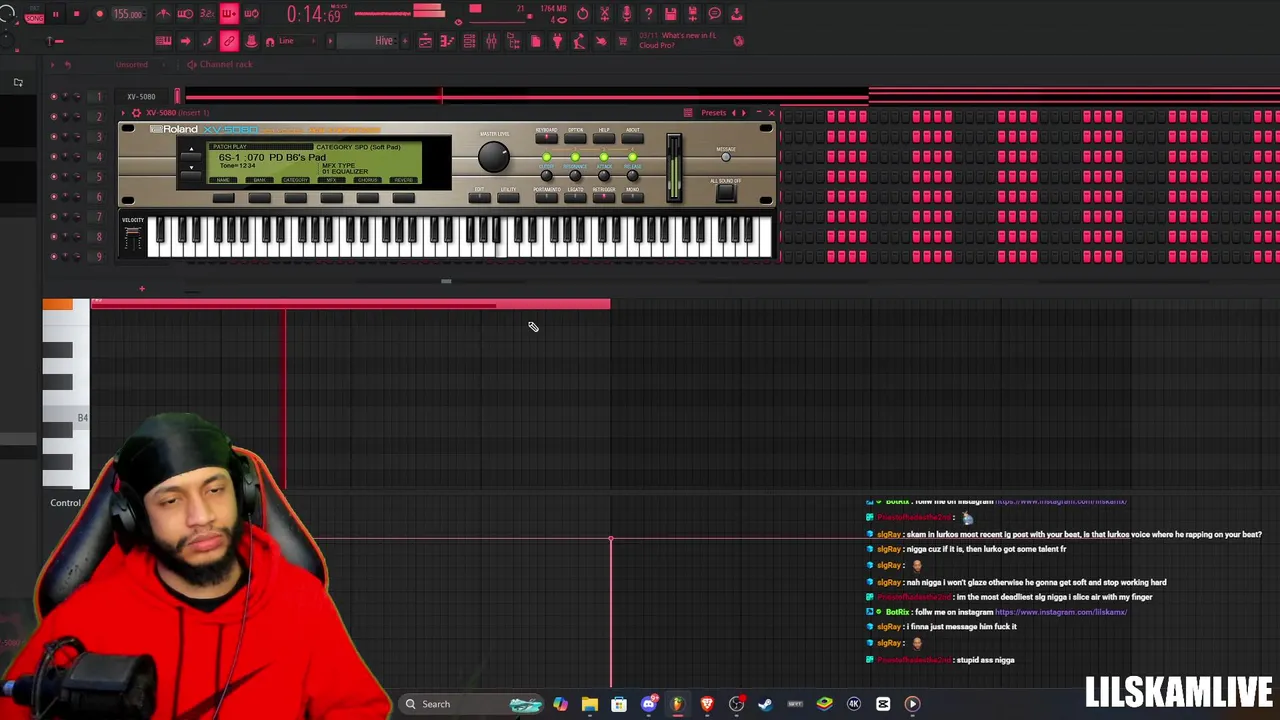Image resolution: width=1280 pixels, height=720 pixels.
Task: Disable the highlighted link/multilink controllers icon
Action: tap(229, 41)
